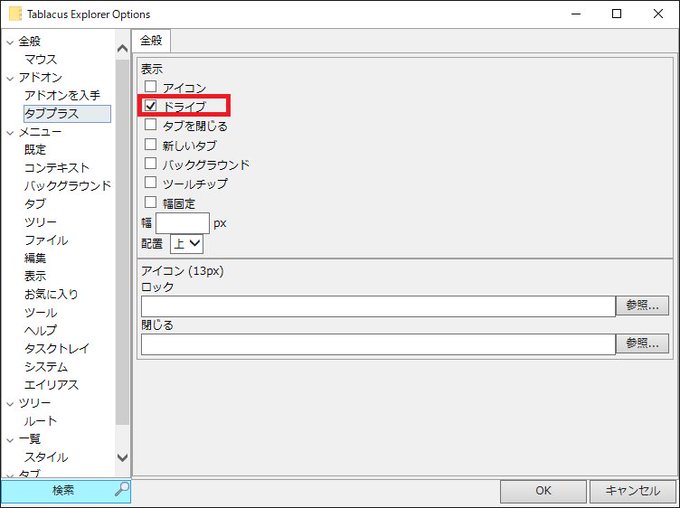Enable the アイコン checkbox

(x=150, y=86)
